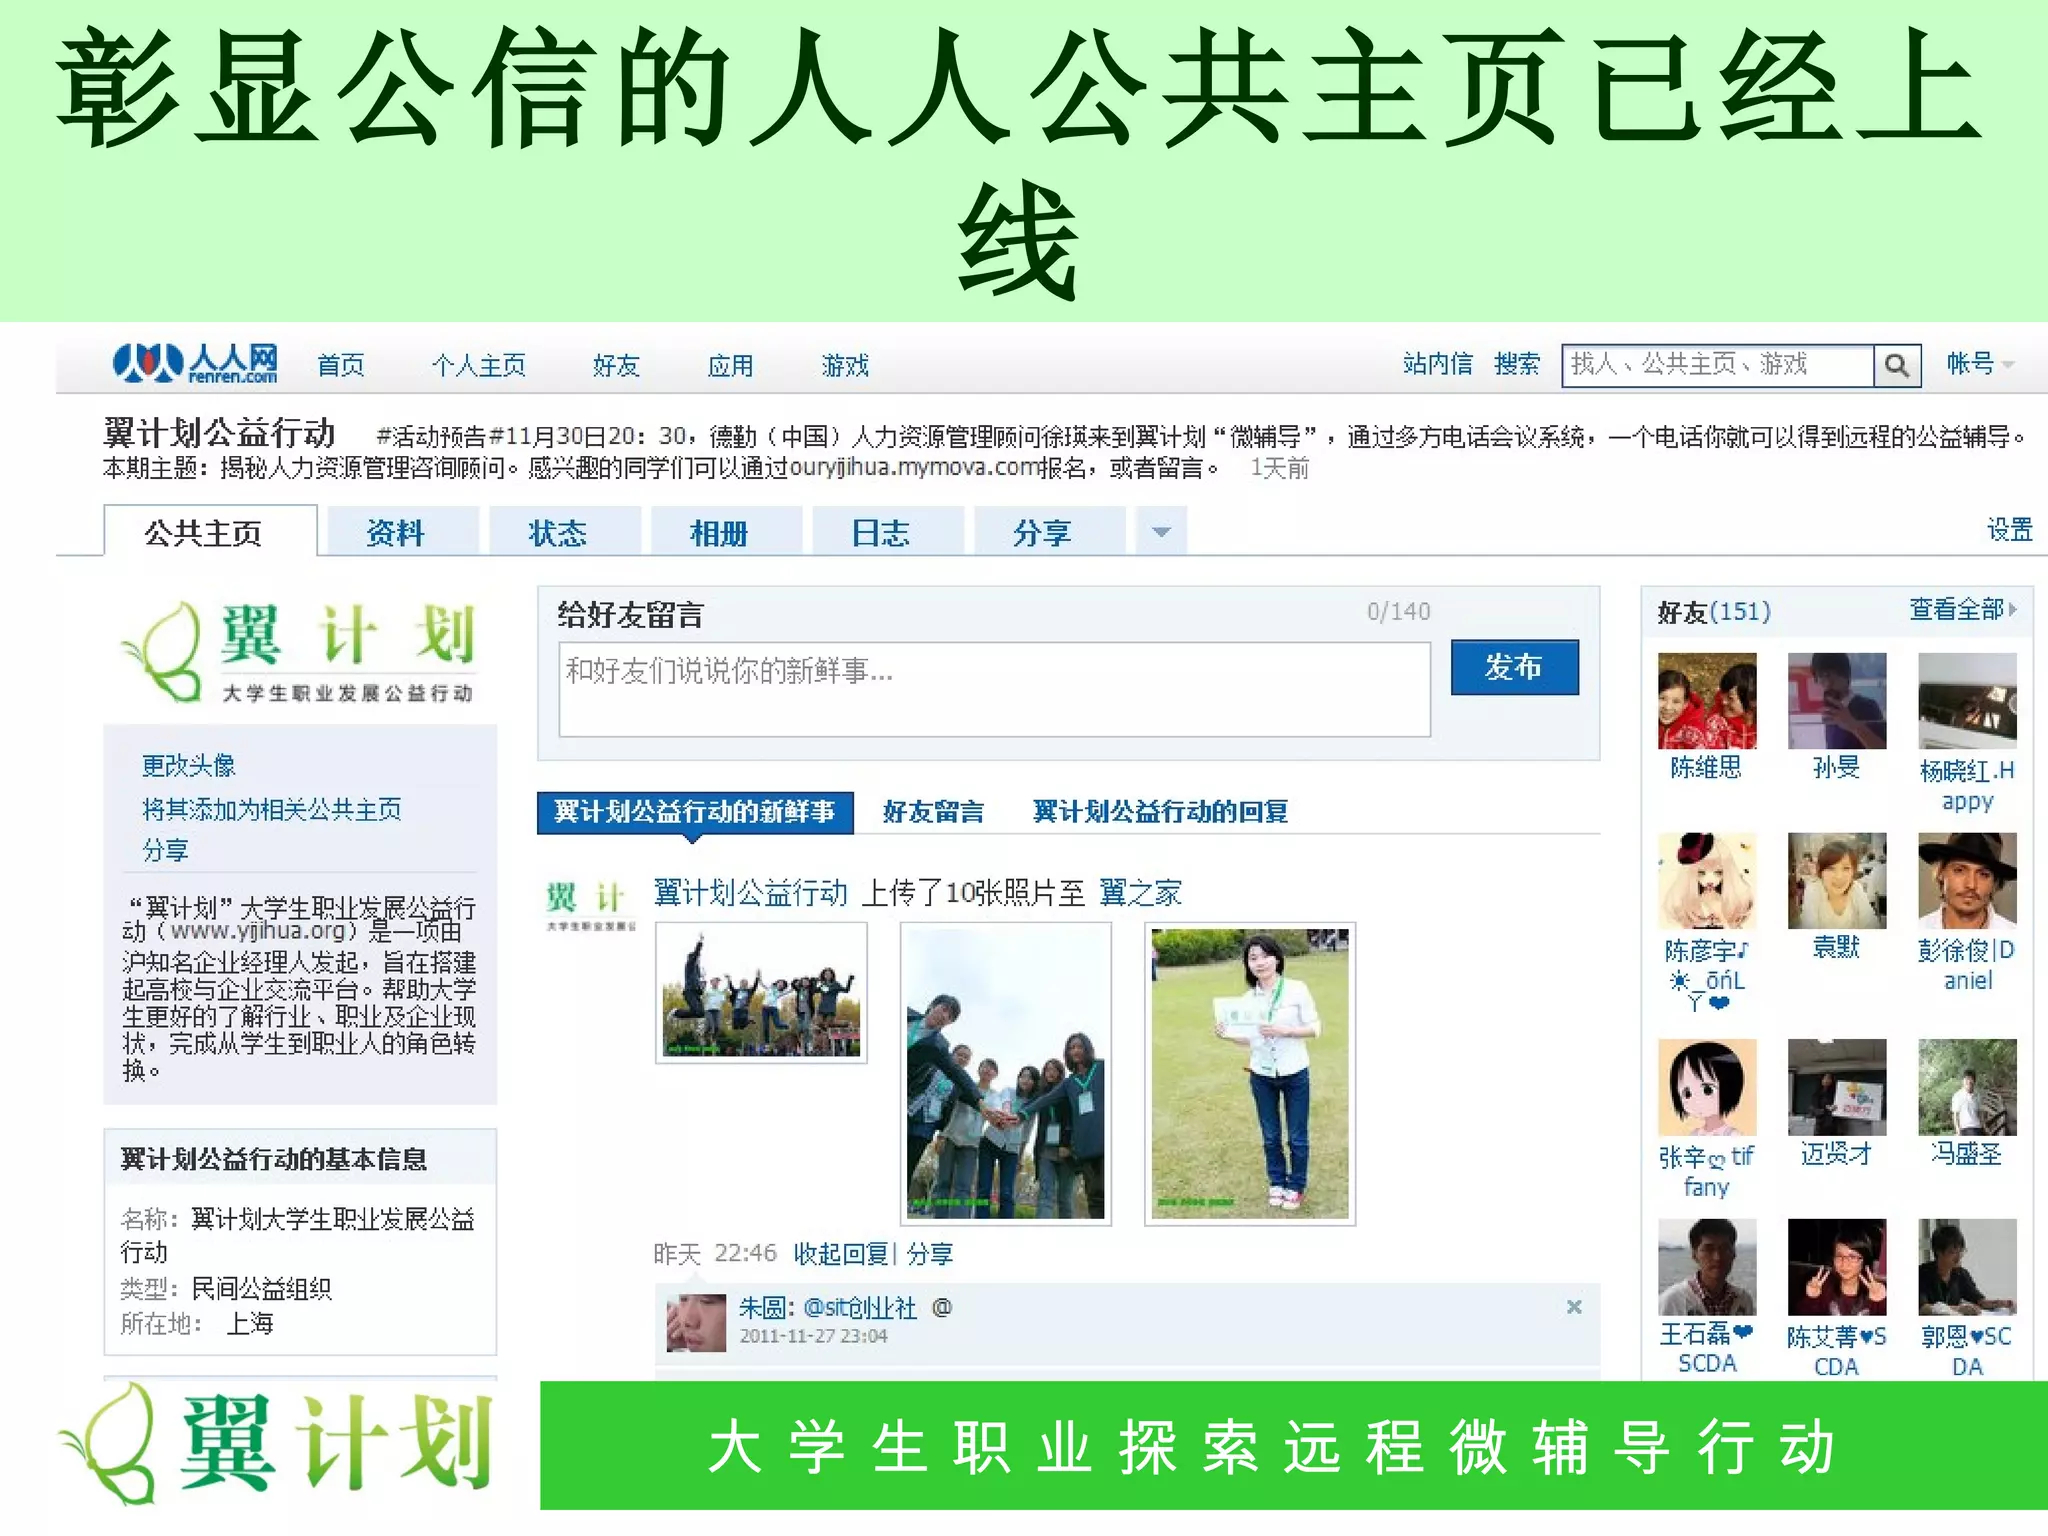The height and width of the screenshot is (1536, 2048).
Task: Click the 陈维思 name link
Action: [1707, 768]
